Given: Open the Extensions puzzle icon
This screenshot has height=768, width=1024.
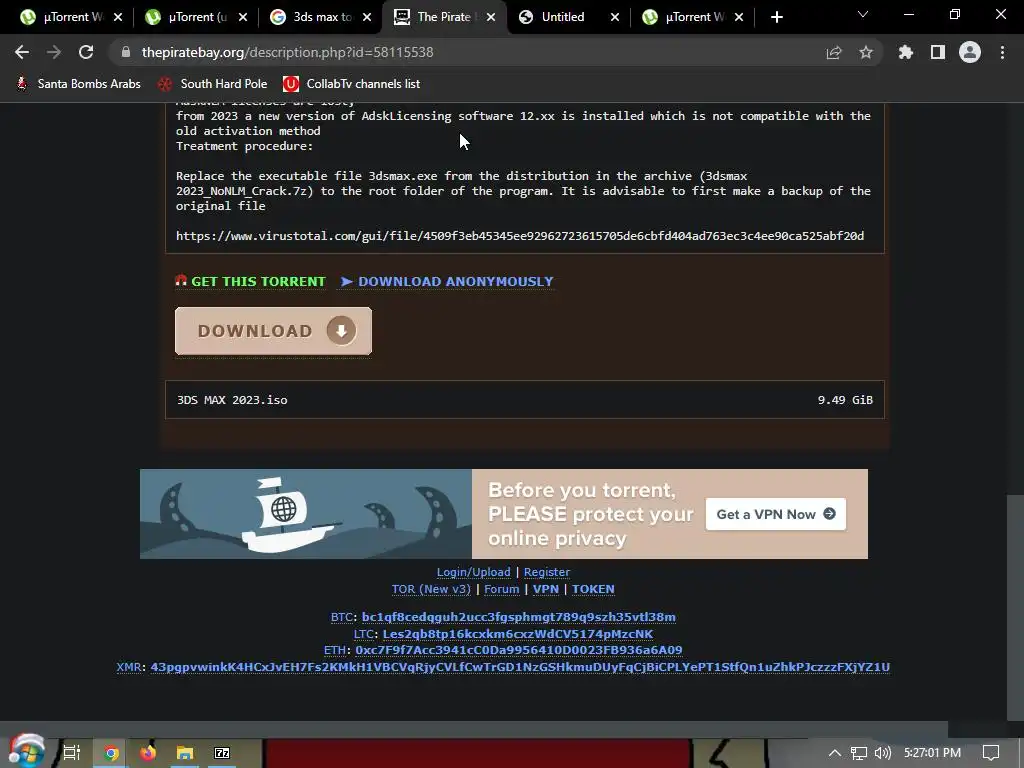Looking at the screenshot, I should tap(905, 52).
